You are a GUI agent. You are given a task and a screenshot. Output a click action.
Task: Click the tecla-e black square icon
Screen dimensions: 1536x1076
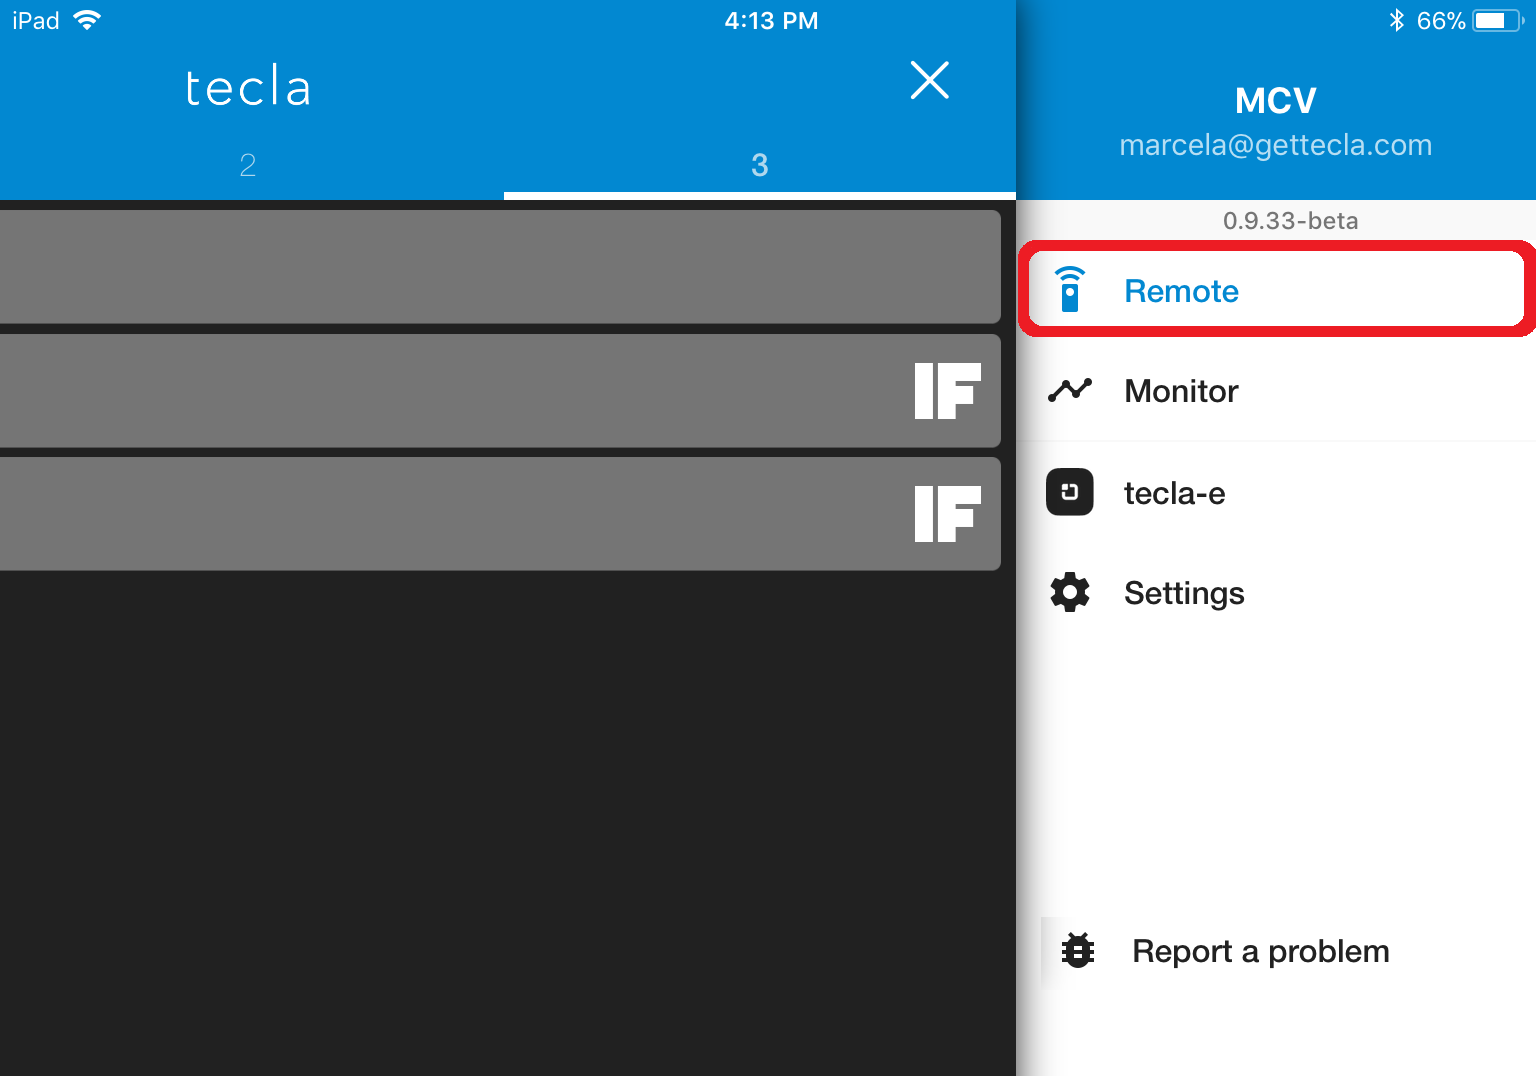pyautogui.click(x=1069, y=492)
